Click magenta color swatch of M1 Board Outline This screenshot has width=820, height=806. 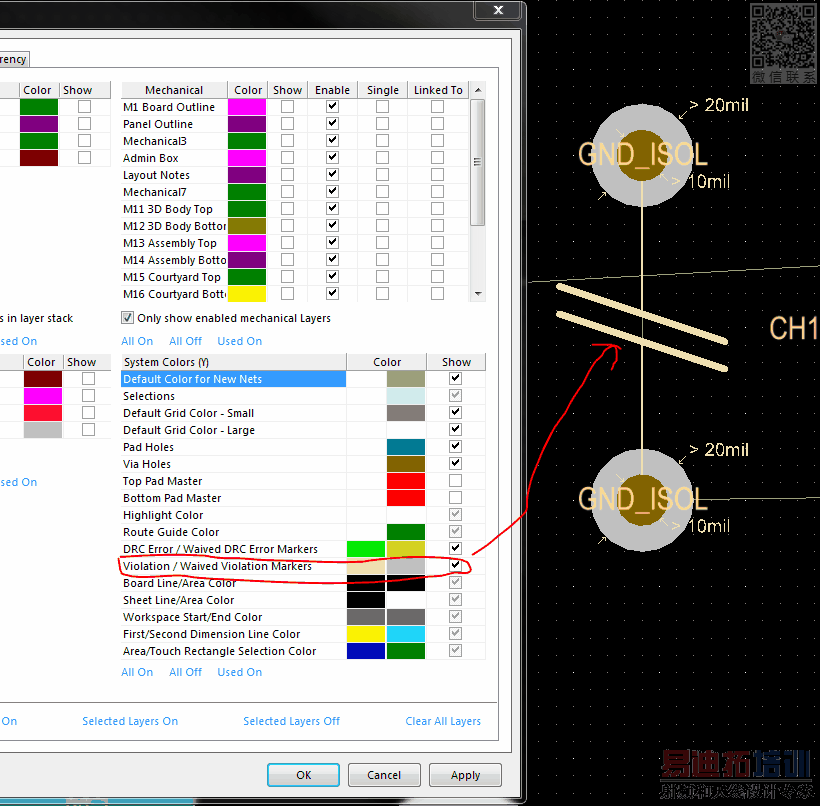[247, 107]
